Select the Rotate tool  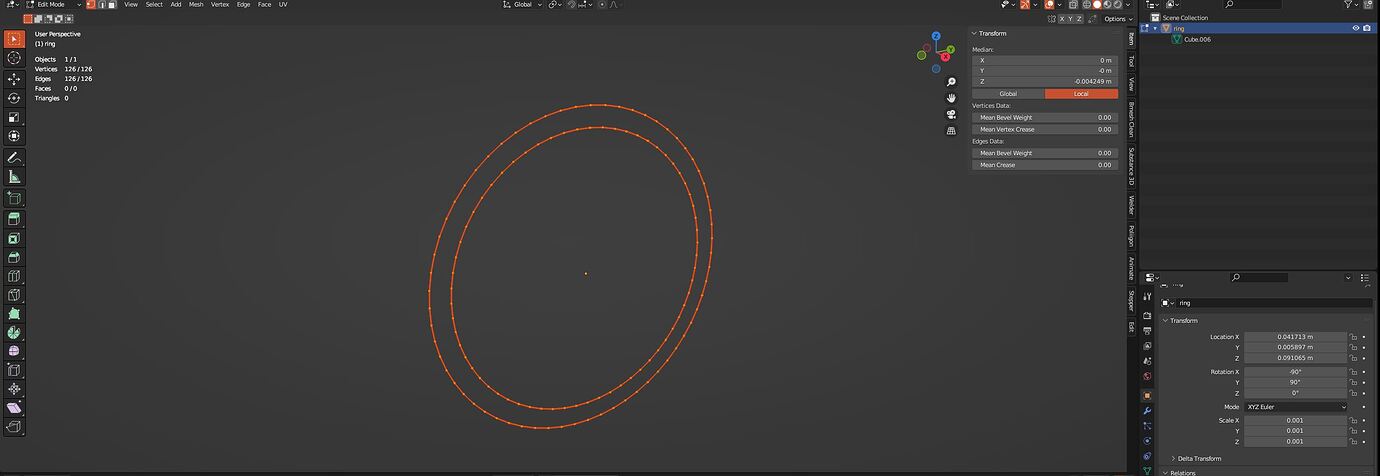coord(14,98)
